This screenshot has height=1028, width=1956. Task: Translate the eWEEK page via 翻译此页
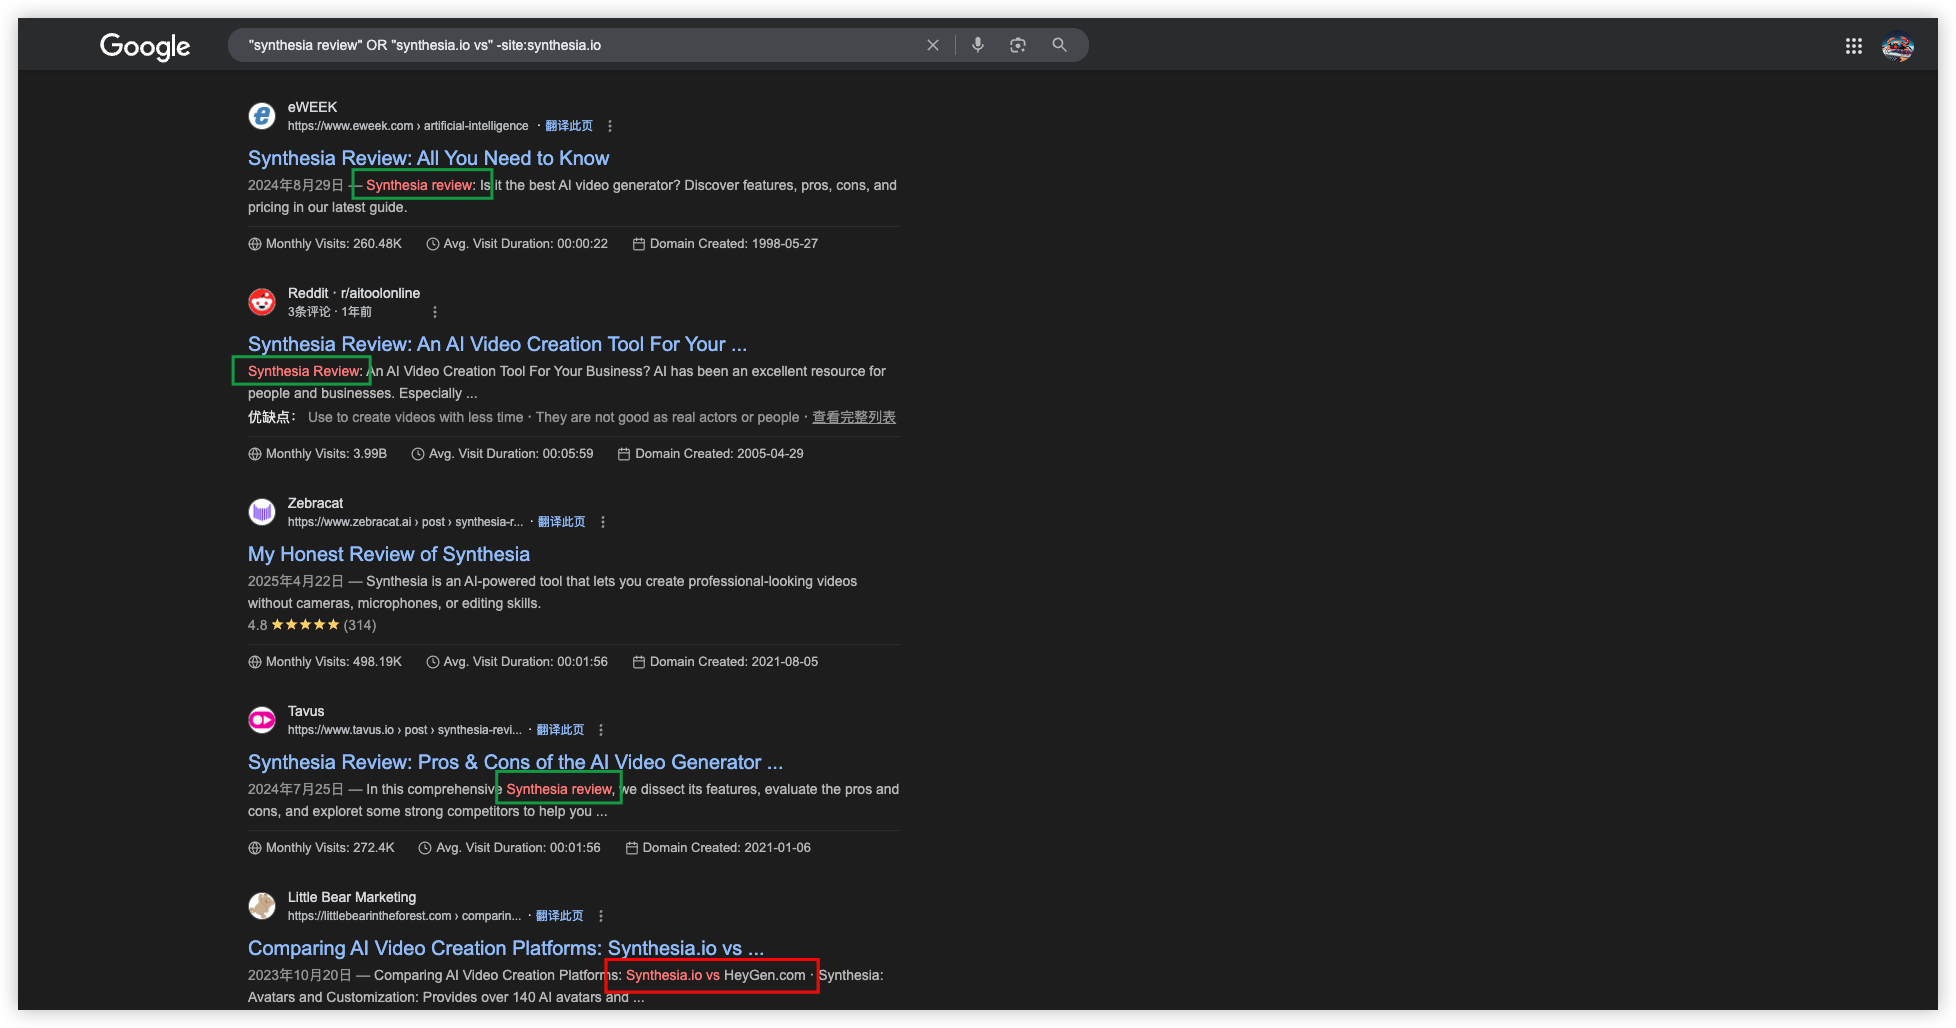pyautogui.click(x=569, y=126)
